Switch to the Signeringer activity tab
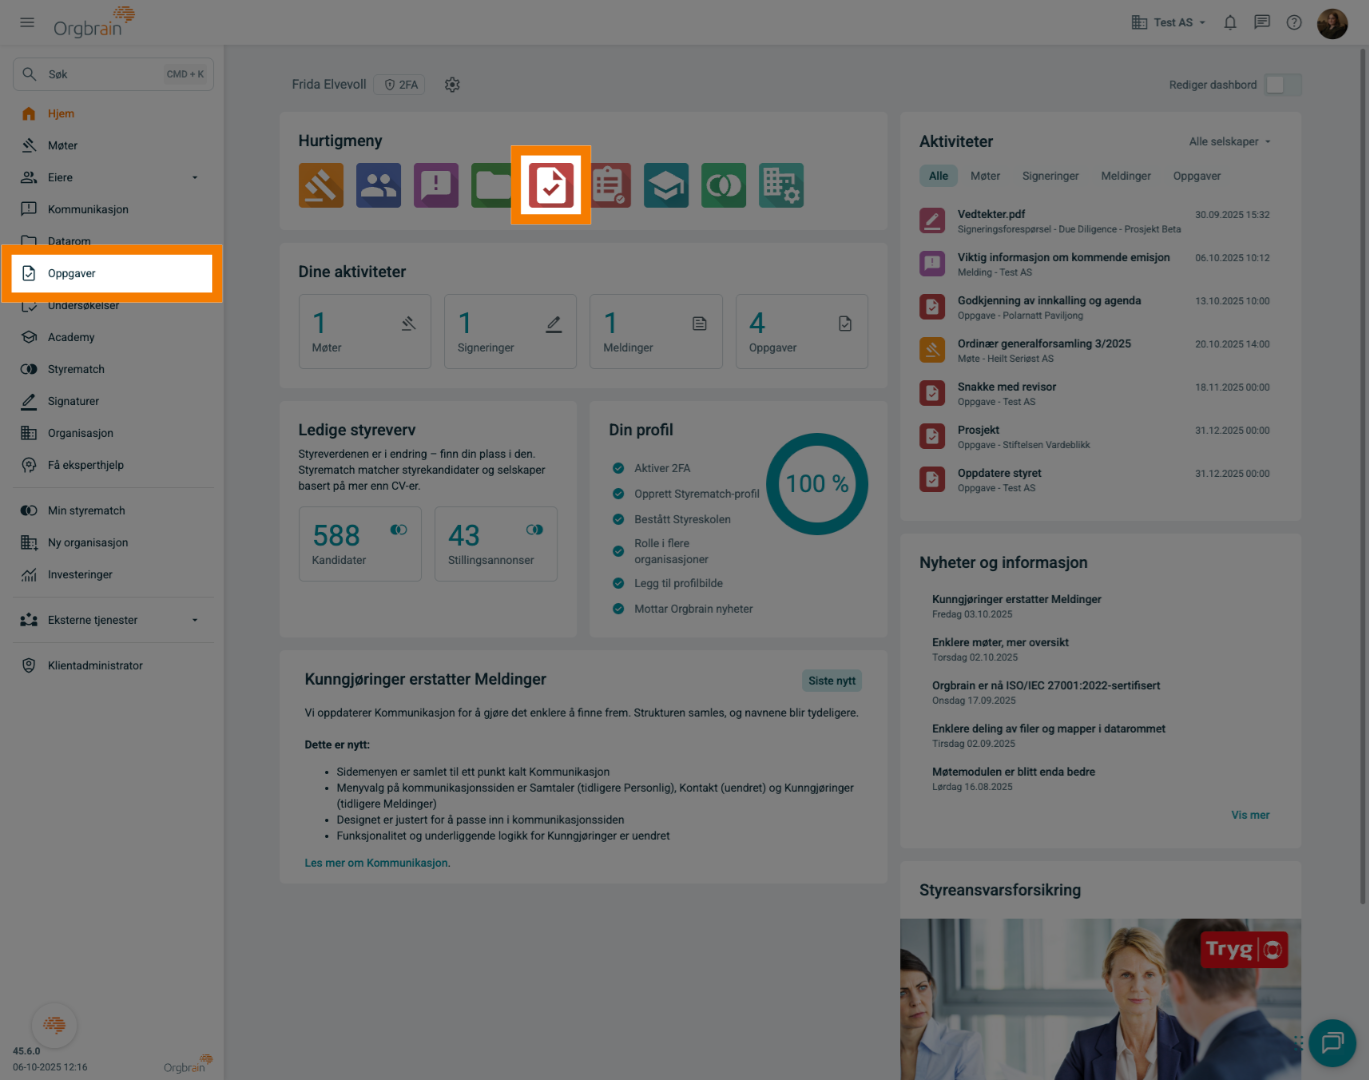 [1050, 176]
